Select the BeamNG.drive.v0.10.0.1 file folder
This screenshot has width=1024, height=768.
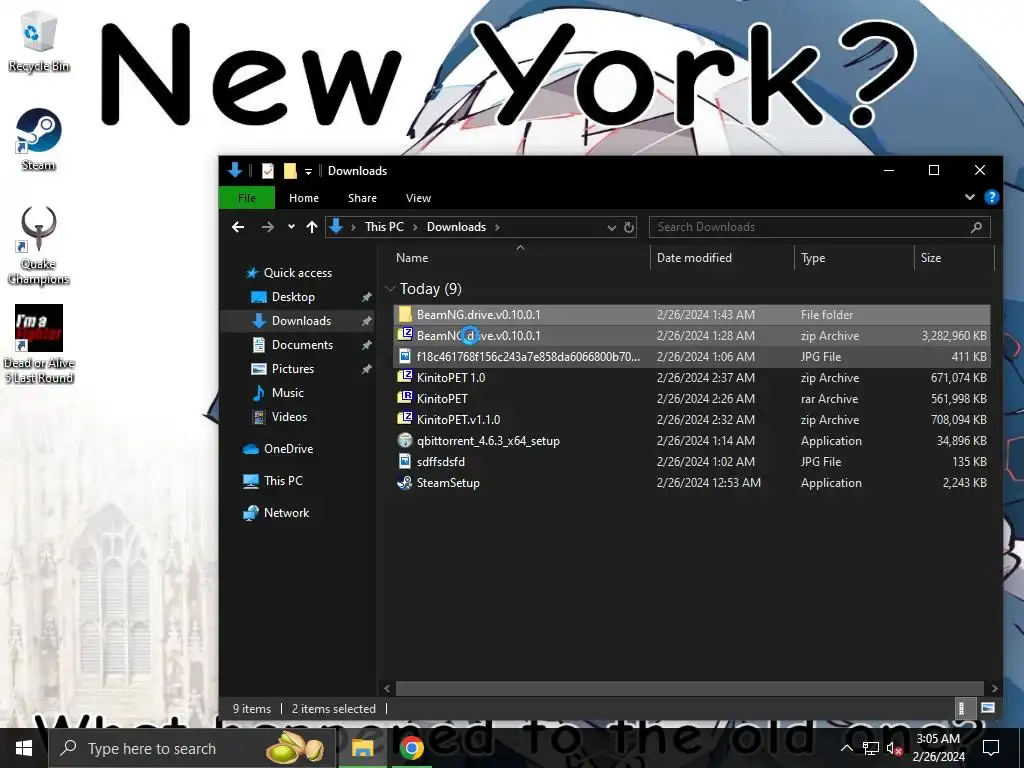692,315
